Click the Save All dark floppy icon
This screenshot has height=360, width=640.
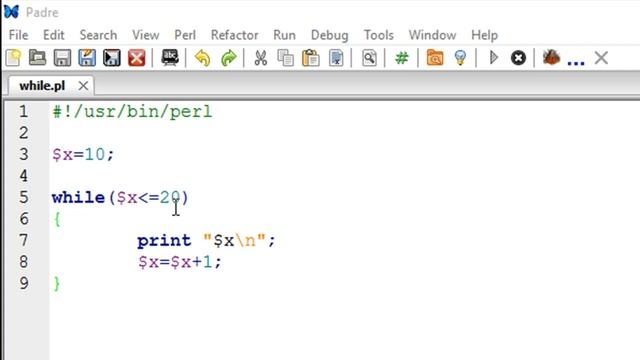click(x=111, y=58)
